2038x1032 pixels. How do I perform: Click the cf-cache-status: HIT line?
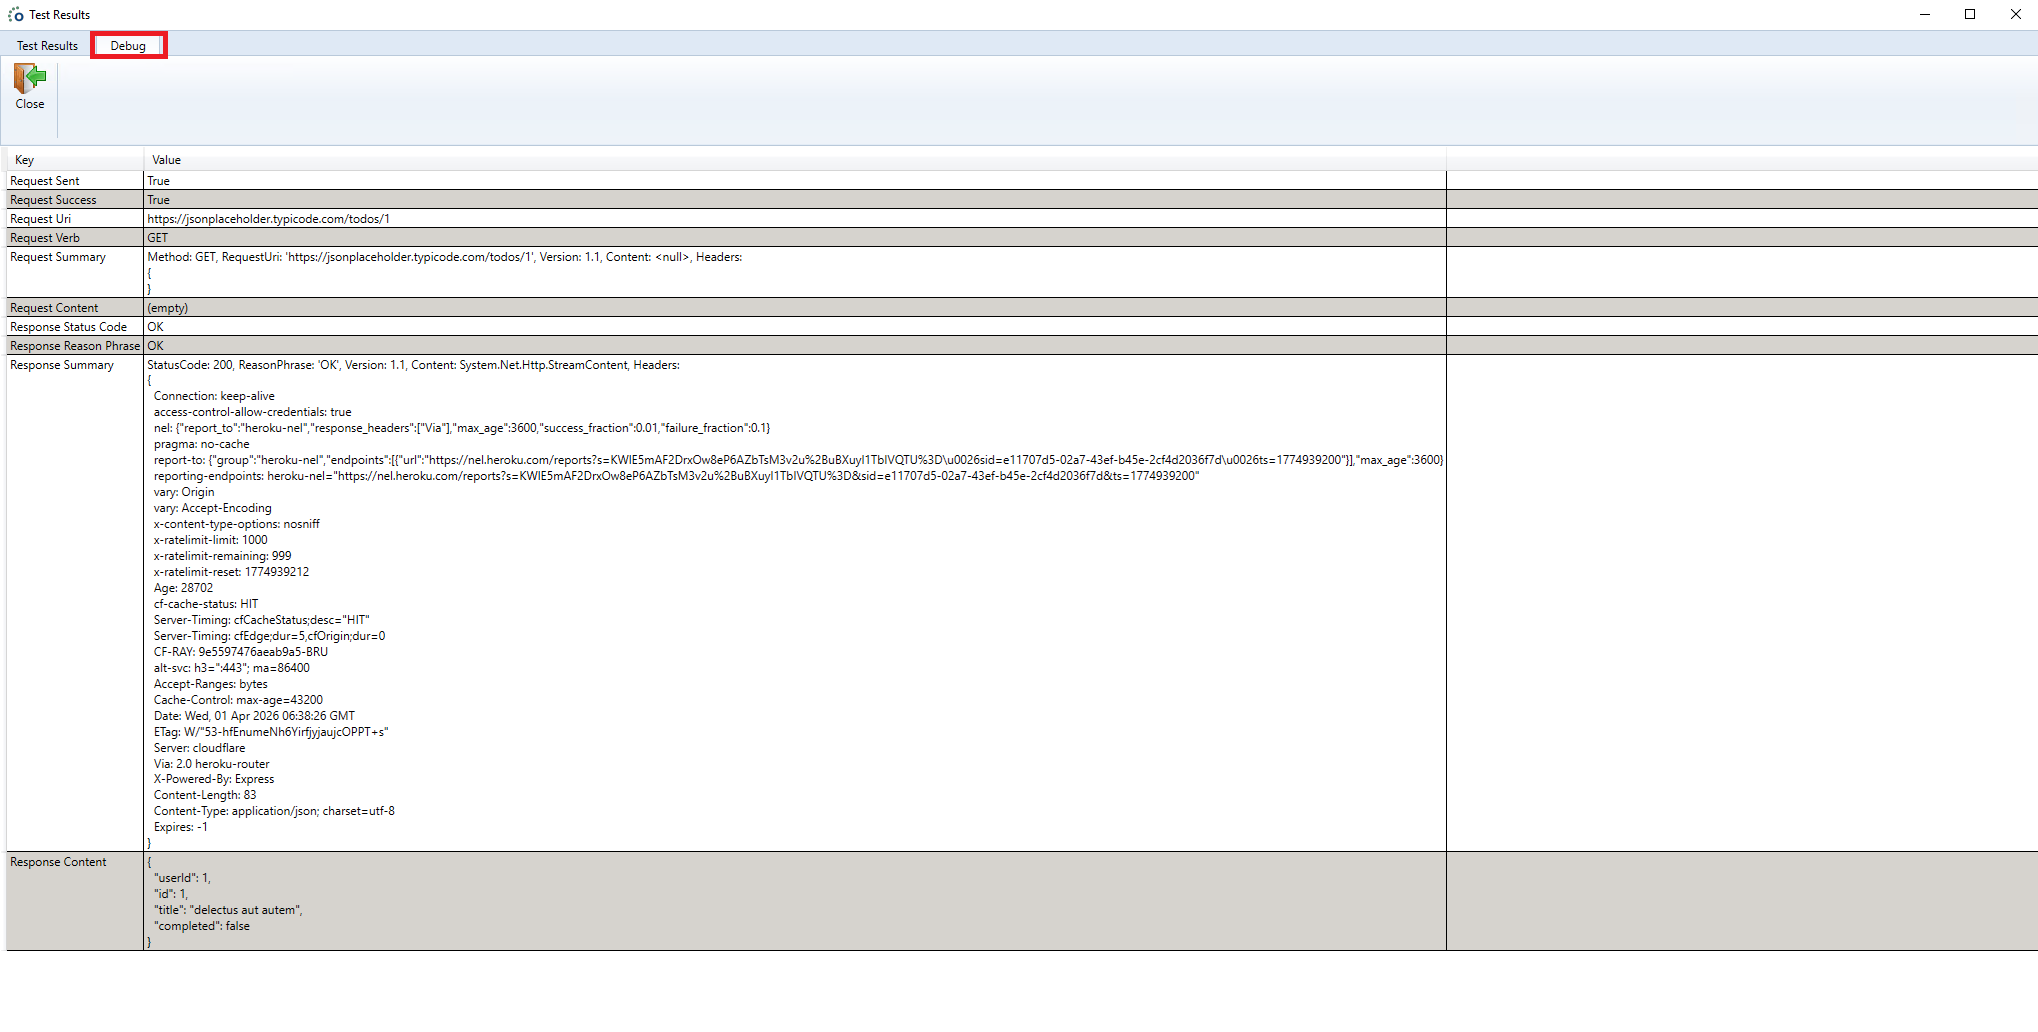[x=206, y=604]
